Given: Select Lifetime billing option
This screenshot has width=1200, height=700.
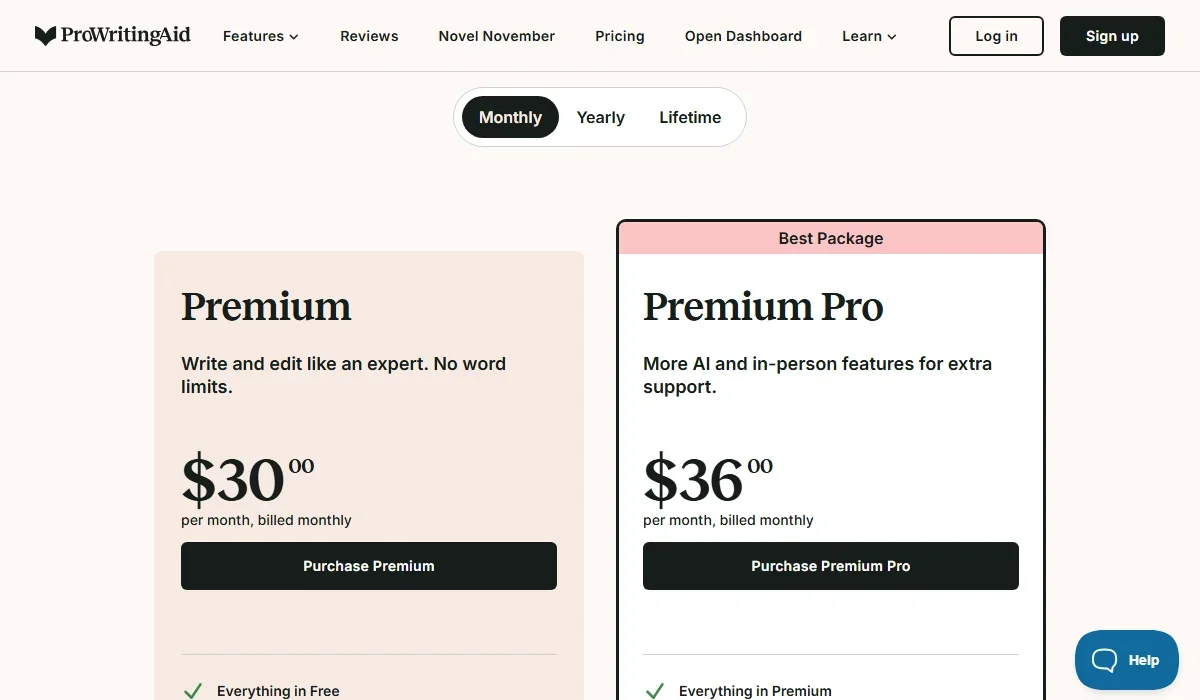Looking at the screenshot, I should 690,117.
